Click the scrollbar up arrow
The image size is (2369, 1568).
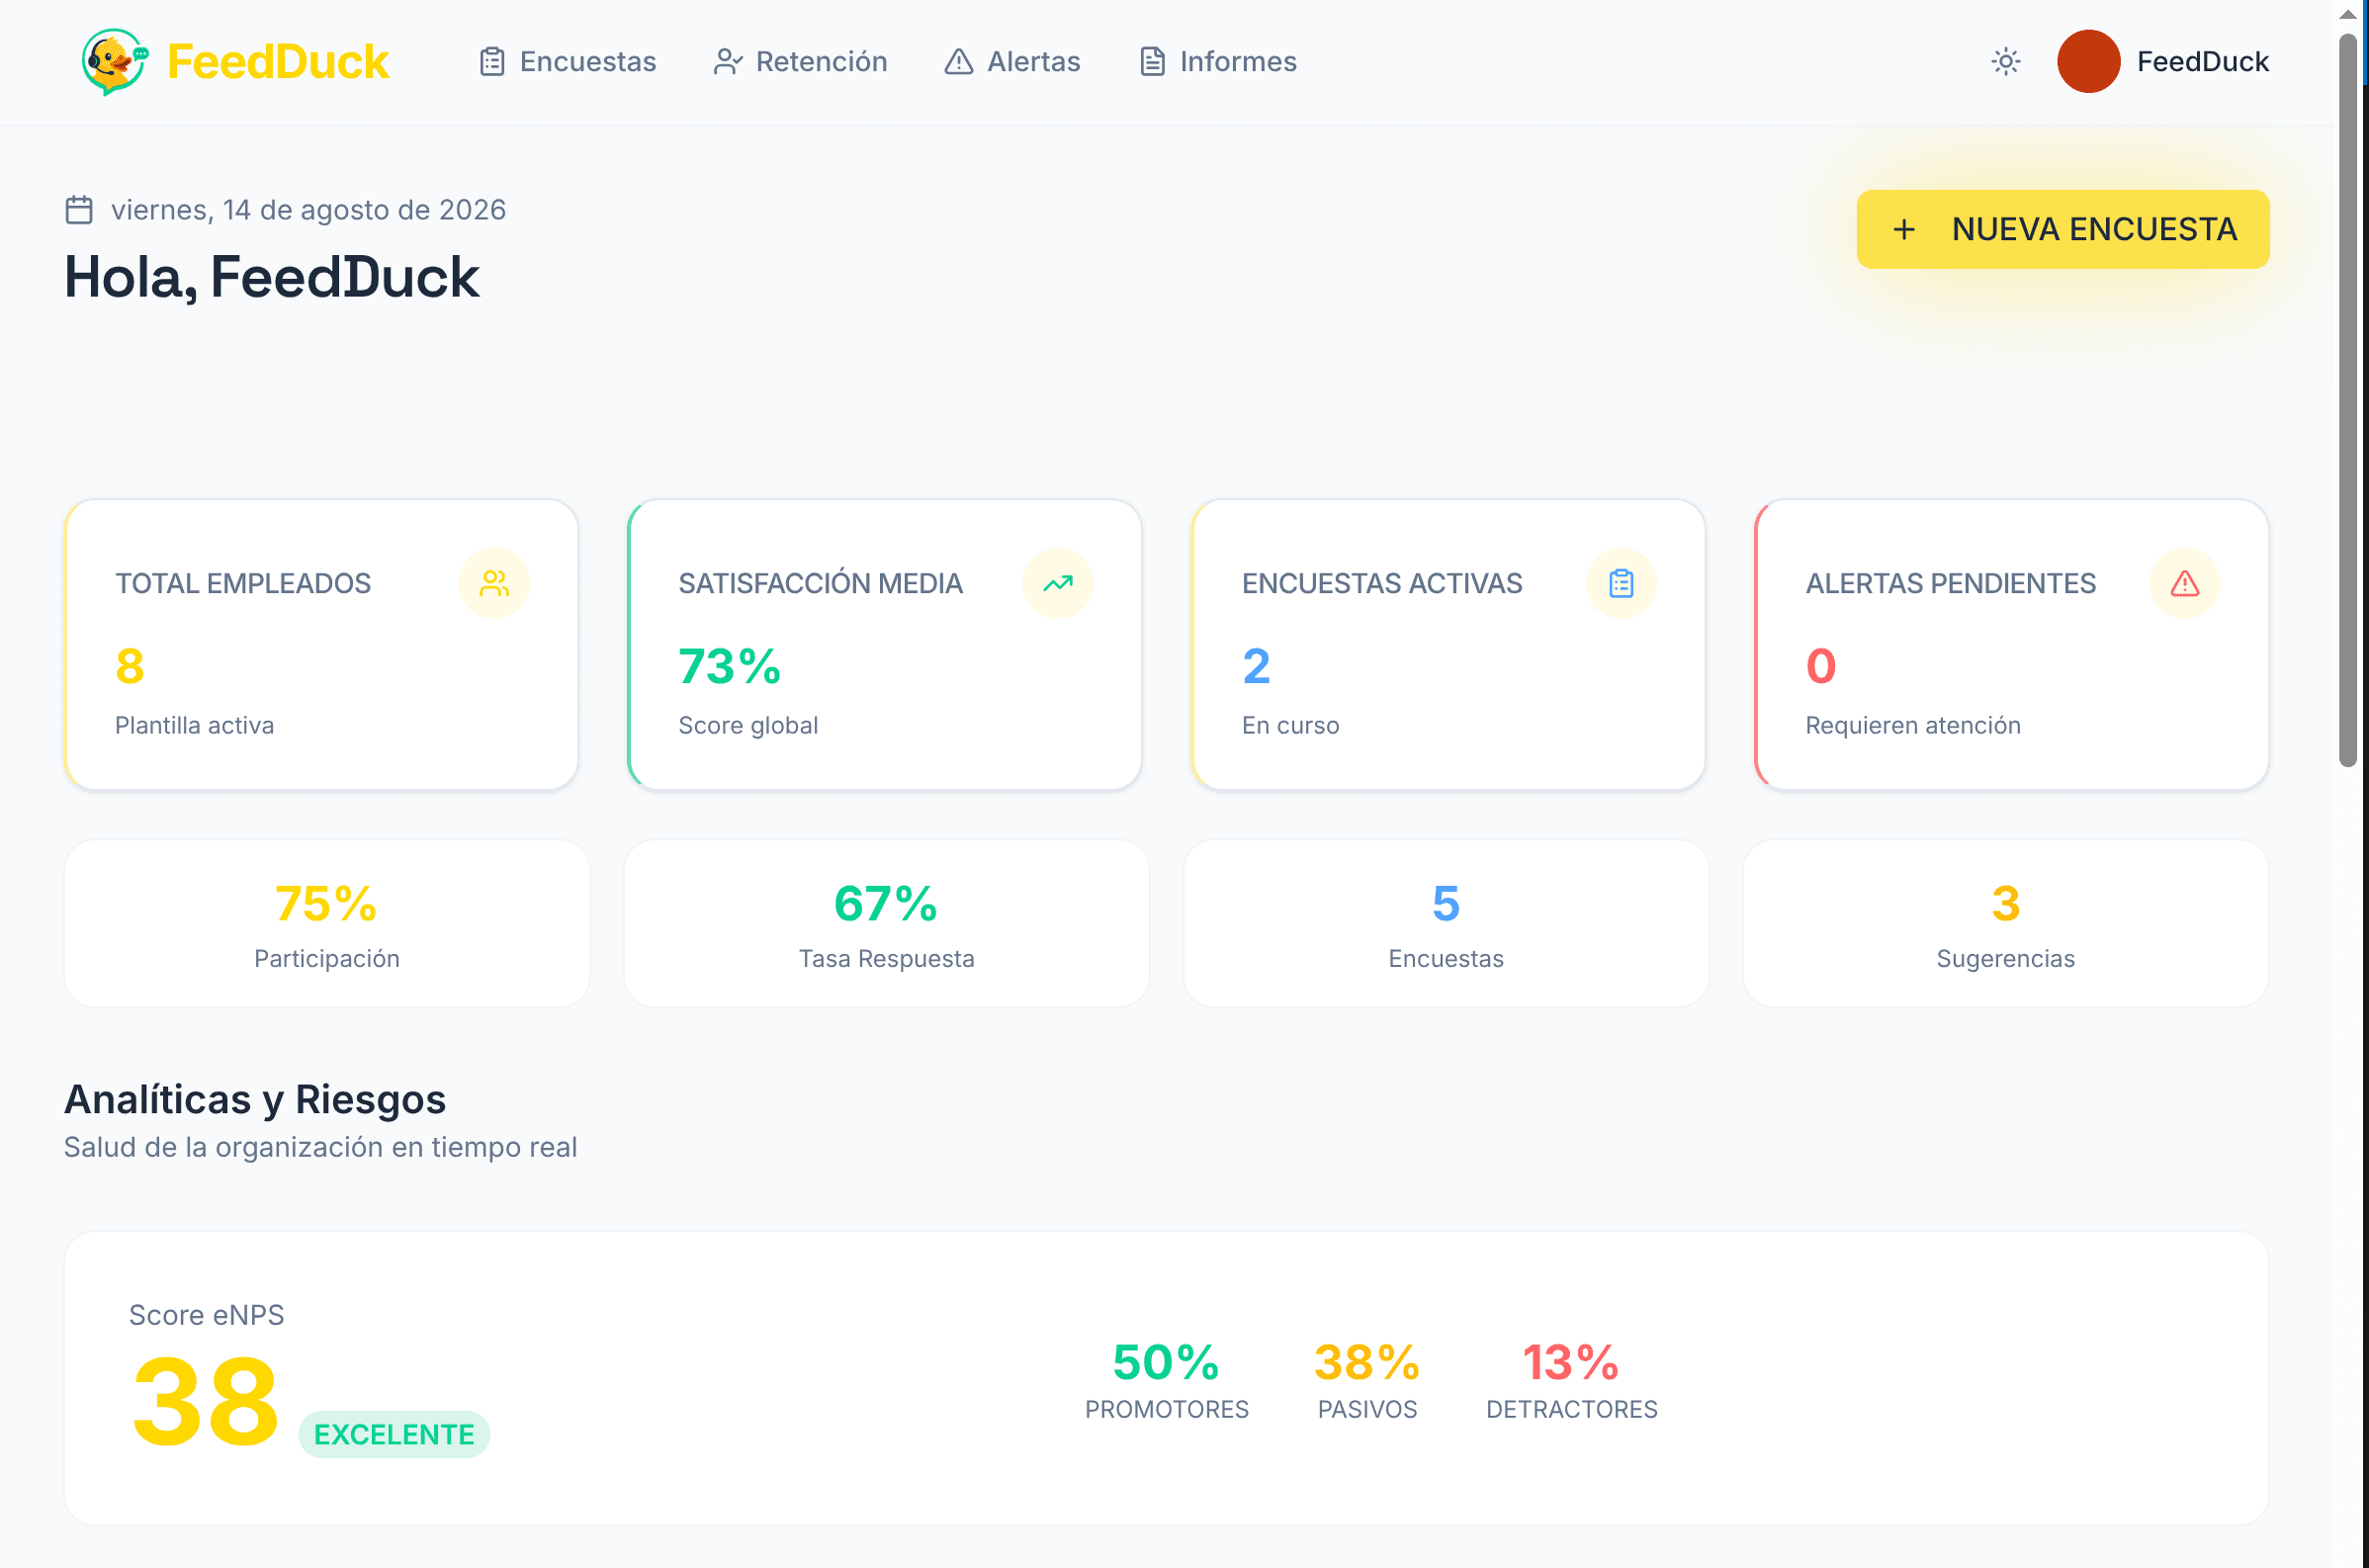pyautogui.click(x=2348, y=14)
